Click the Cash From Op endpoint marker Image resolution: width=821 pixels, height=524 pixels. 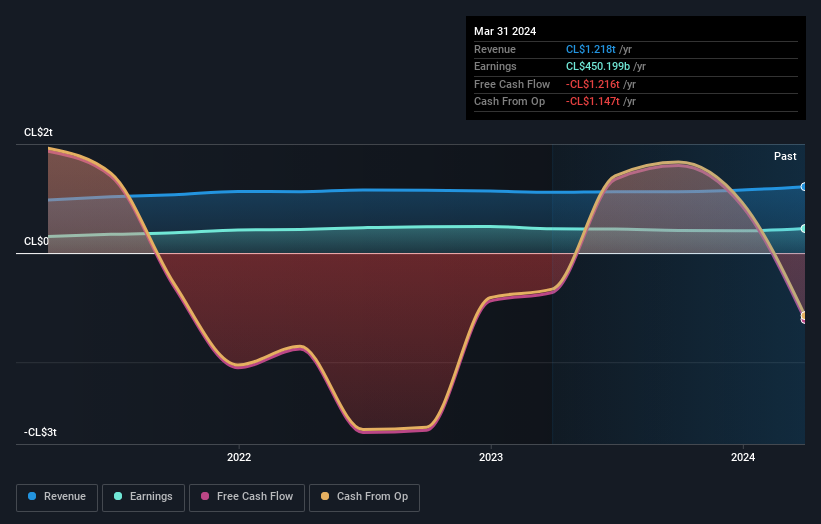804,315
